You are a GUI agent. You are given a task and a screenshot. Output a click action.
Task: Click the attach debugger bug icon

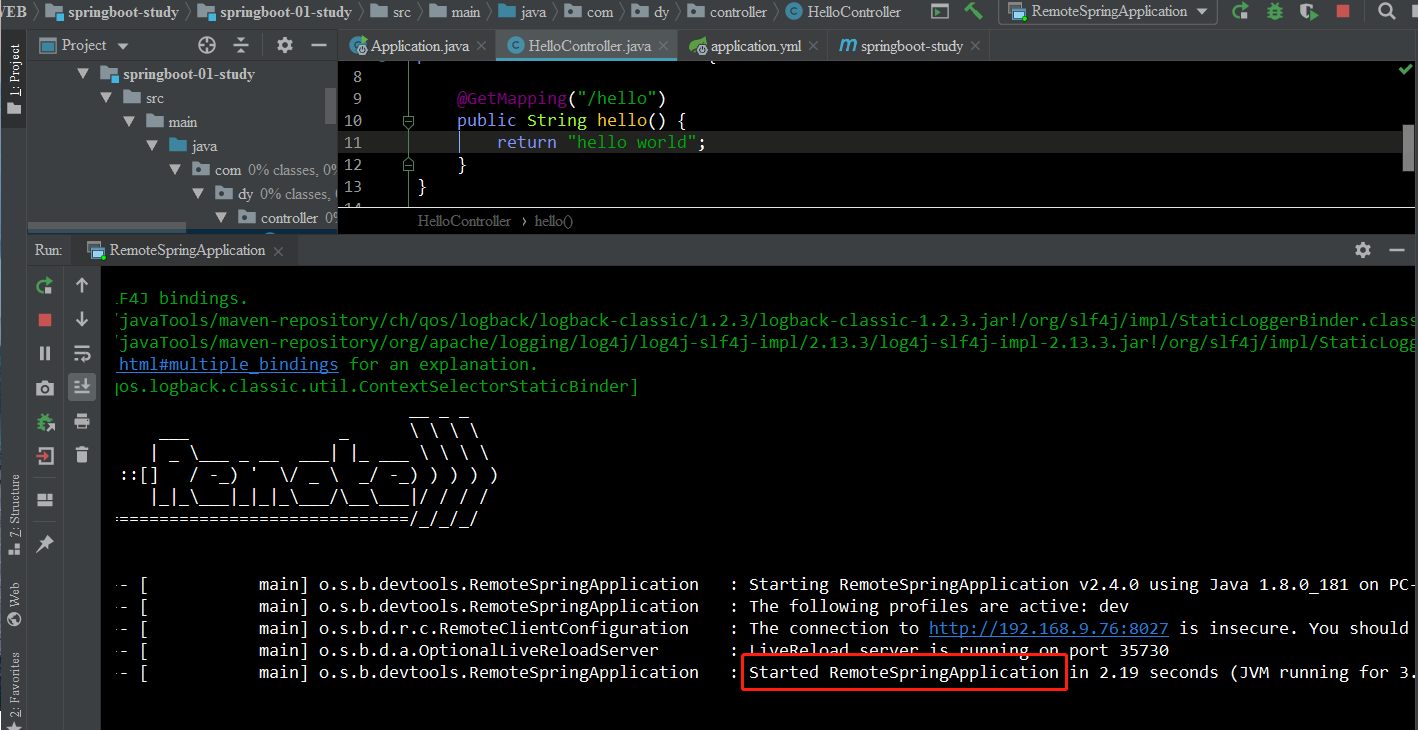coord(44,422)
